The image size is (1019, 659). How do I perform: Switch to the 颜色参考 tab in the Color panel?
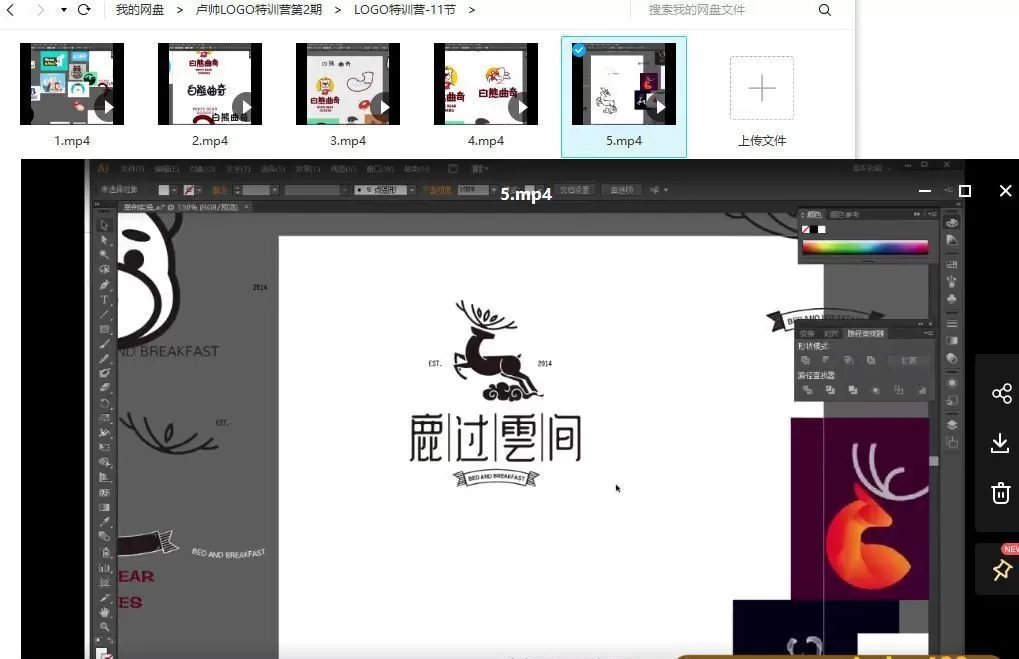pyautogui.click(x=846, y=215)
